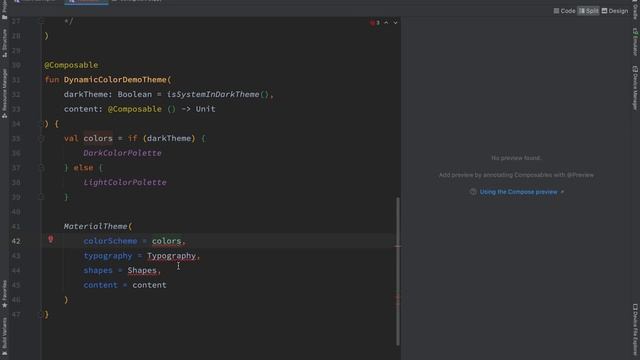This screenshot has width=640, height=360.
Task: Click the lowercase typography argument name
Action: pos(108,256)
